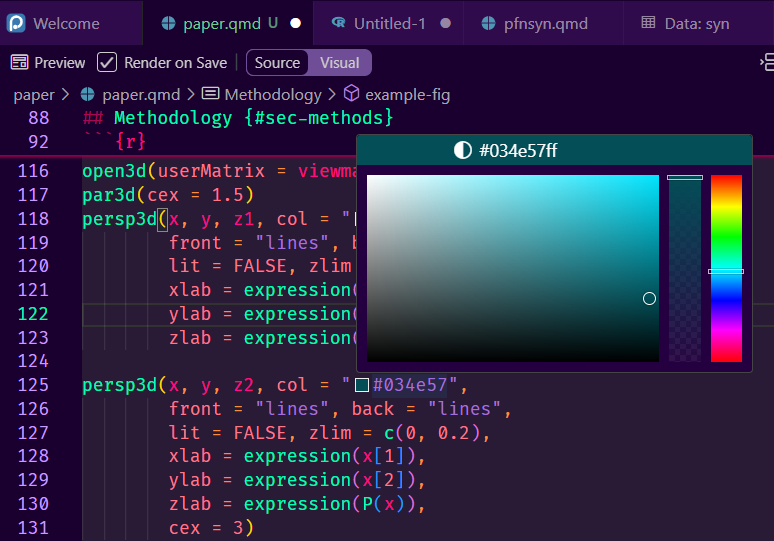Click the #034e57ff hex value header
This screenshot has width=774, height=541.
click(518, 150)
